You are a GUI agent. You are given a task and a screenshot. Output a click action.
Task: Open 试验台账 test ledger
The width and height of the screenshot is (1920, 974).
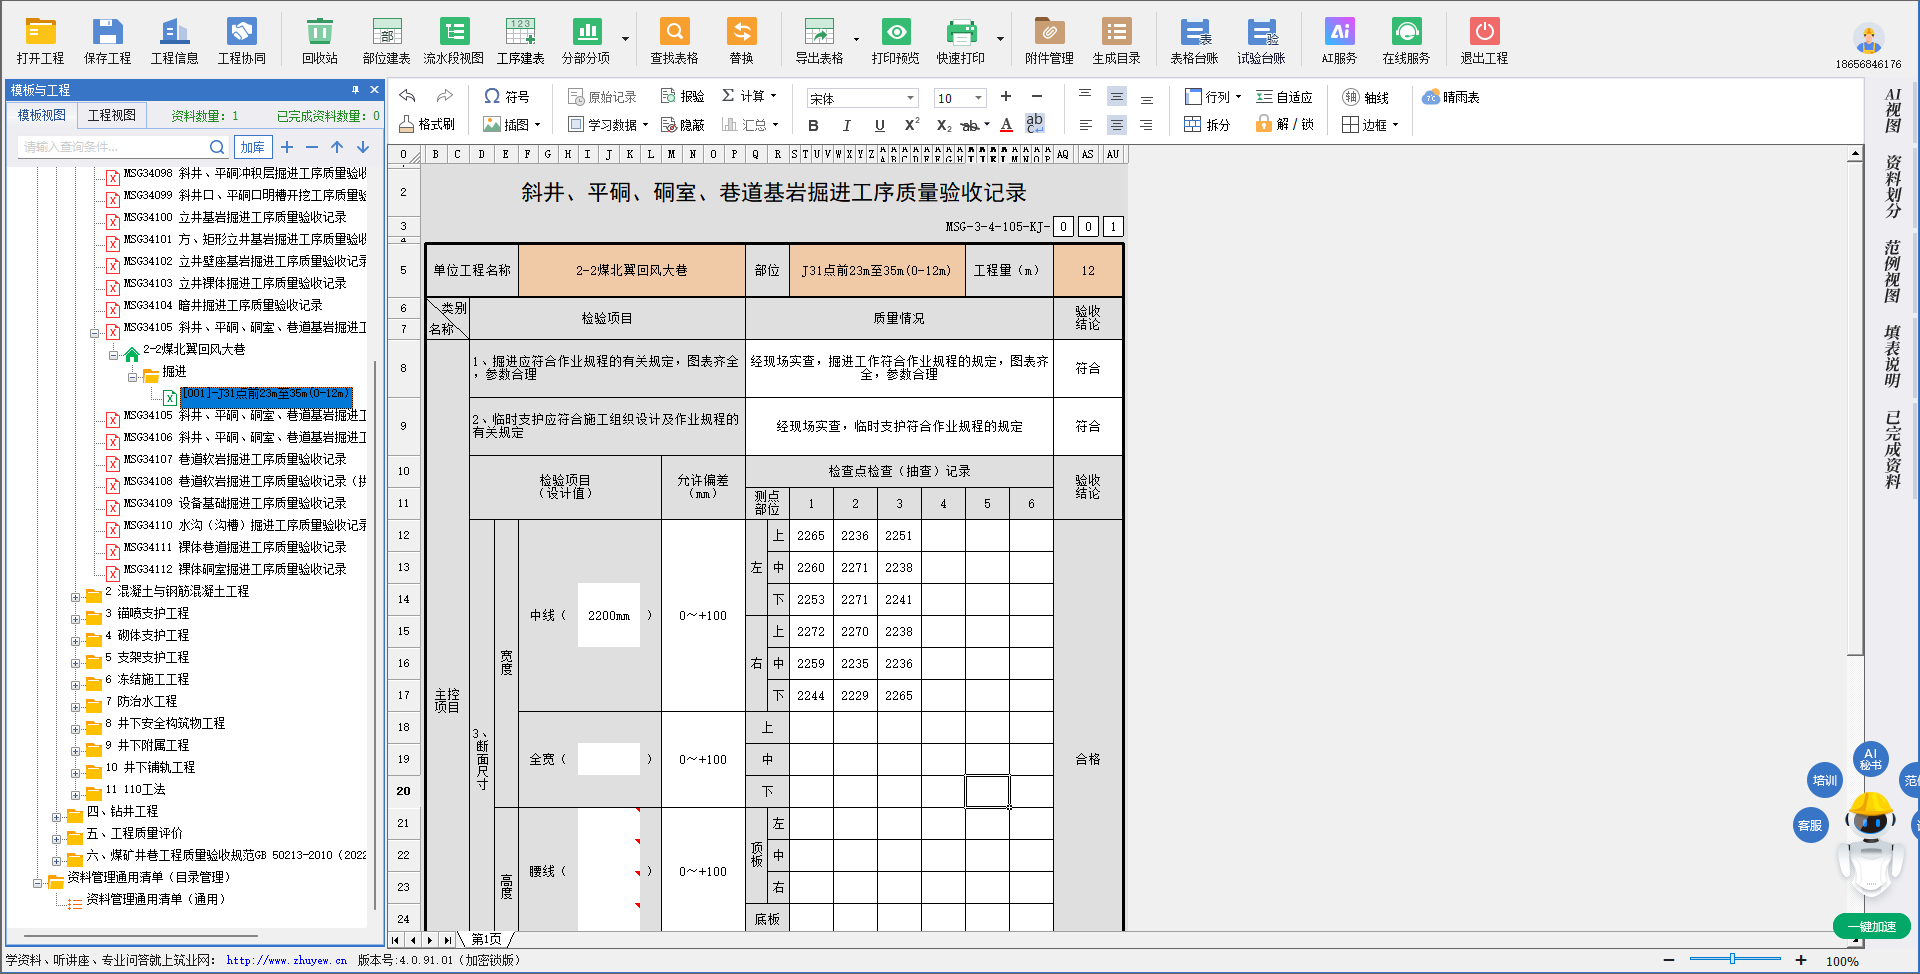coord(1262,41)
